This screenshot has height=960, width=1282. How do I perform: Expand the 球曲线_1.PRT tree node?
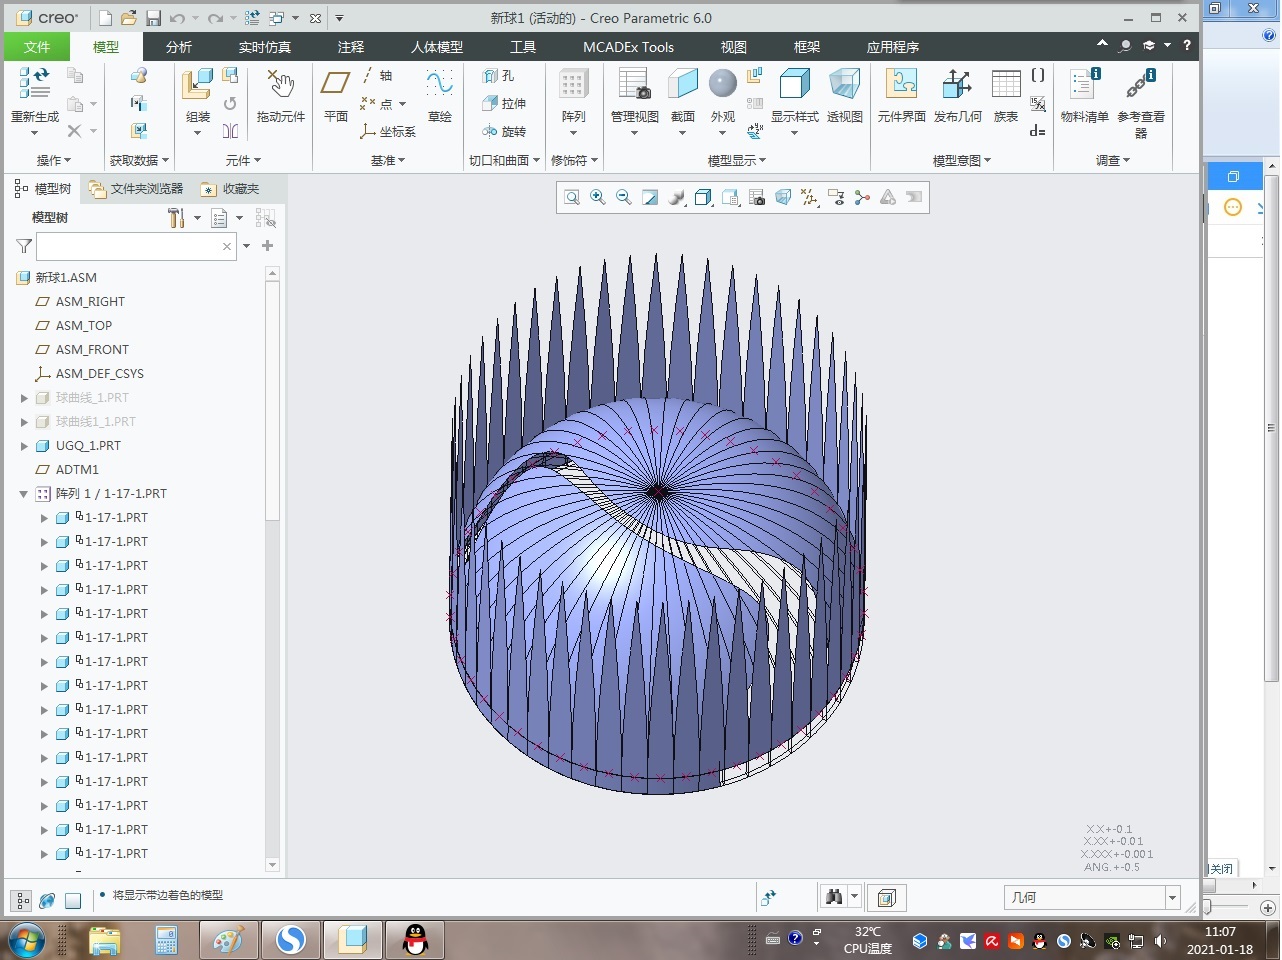click(x=24, y=398)
